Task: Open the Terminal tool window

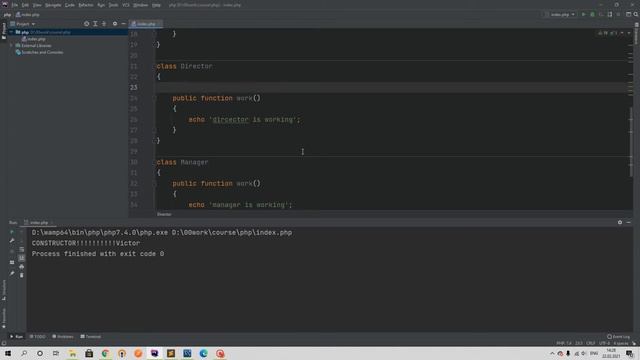Action: pos(91,337)
